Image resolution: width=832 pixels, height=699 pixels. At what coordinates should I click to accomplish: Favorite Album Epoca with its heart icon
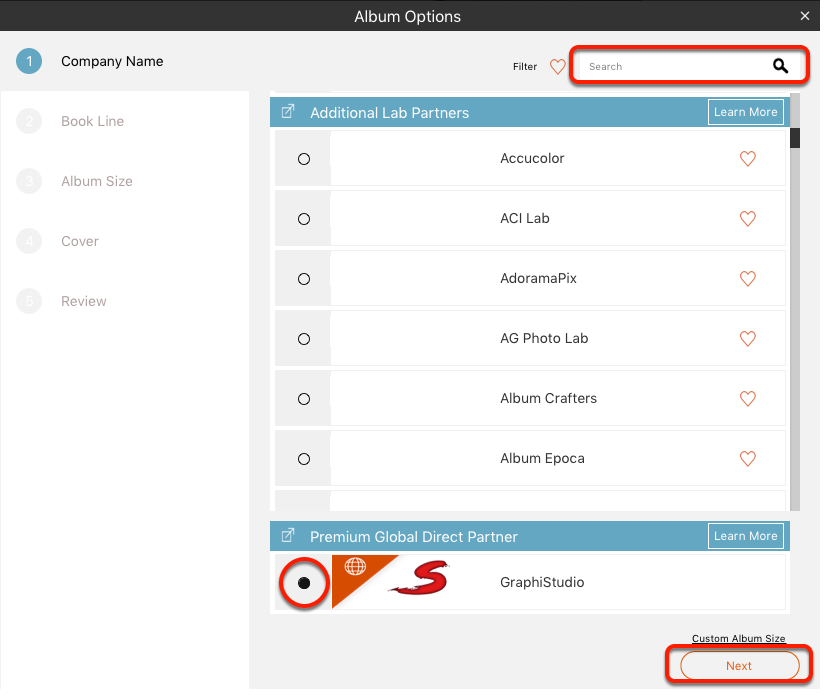click(x=748, y=459)
